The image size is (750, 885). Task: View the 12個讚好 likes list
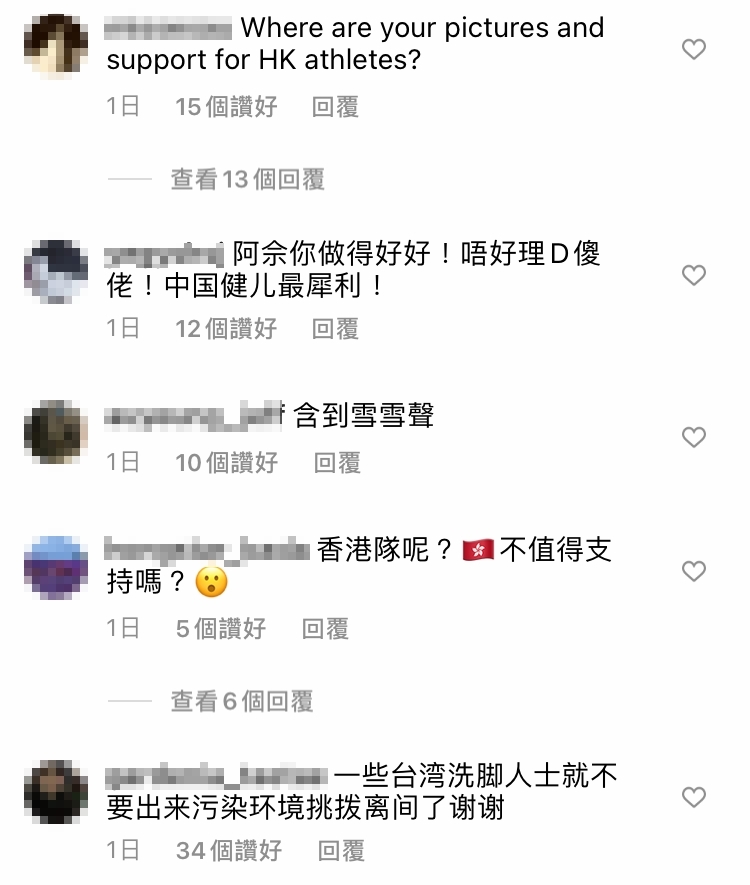click(x=226, y=328)
